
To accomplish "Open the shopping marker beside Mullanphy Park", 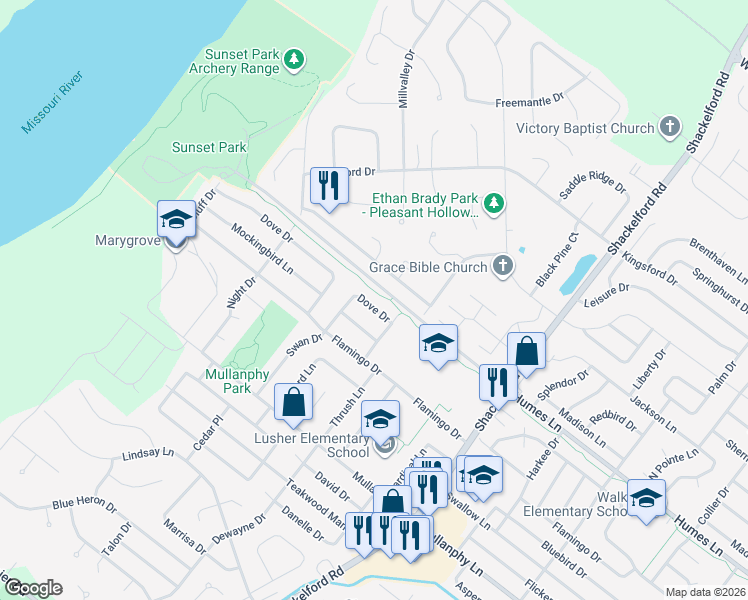I will pyautogui.click(x=294, y=402).
